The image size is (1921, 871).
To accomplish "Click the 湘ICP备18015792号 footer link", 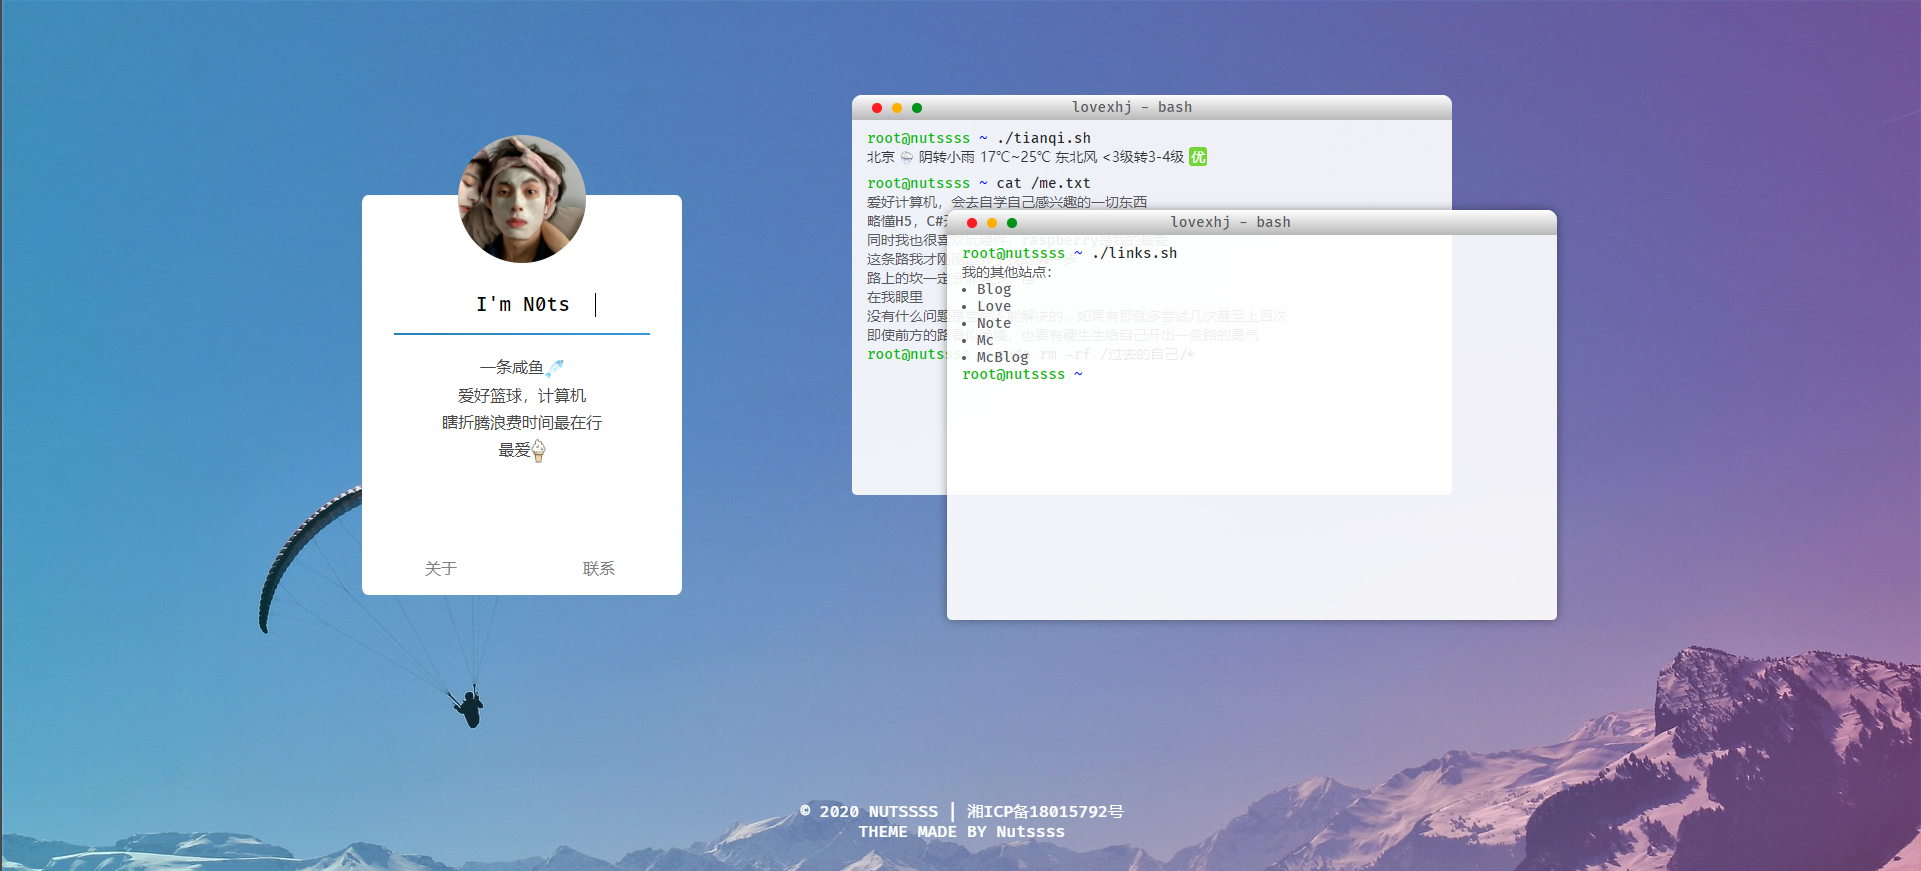I will click(1045, 811).
